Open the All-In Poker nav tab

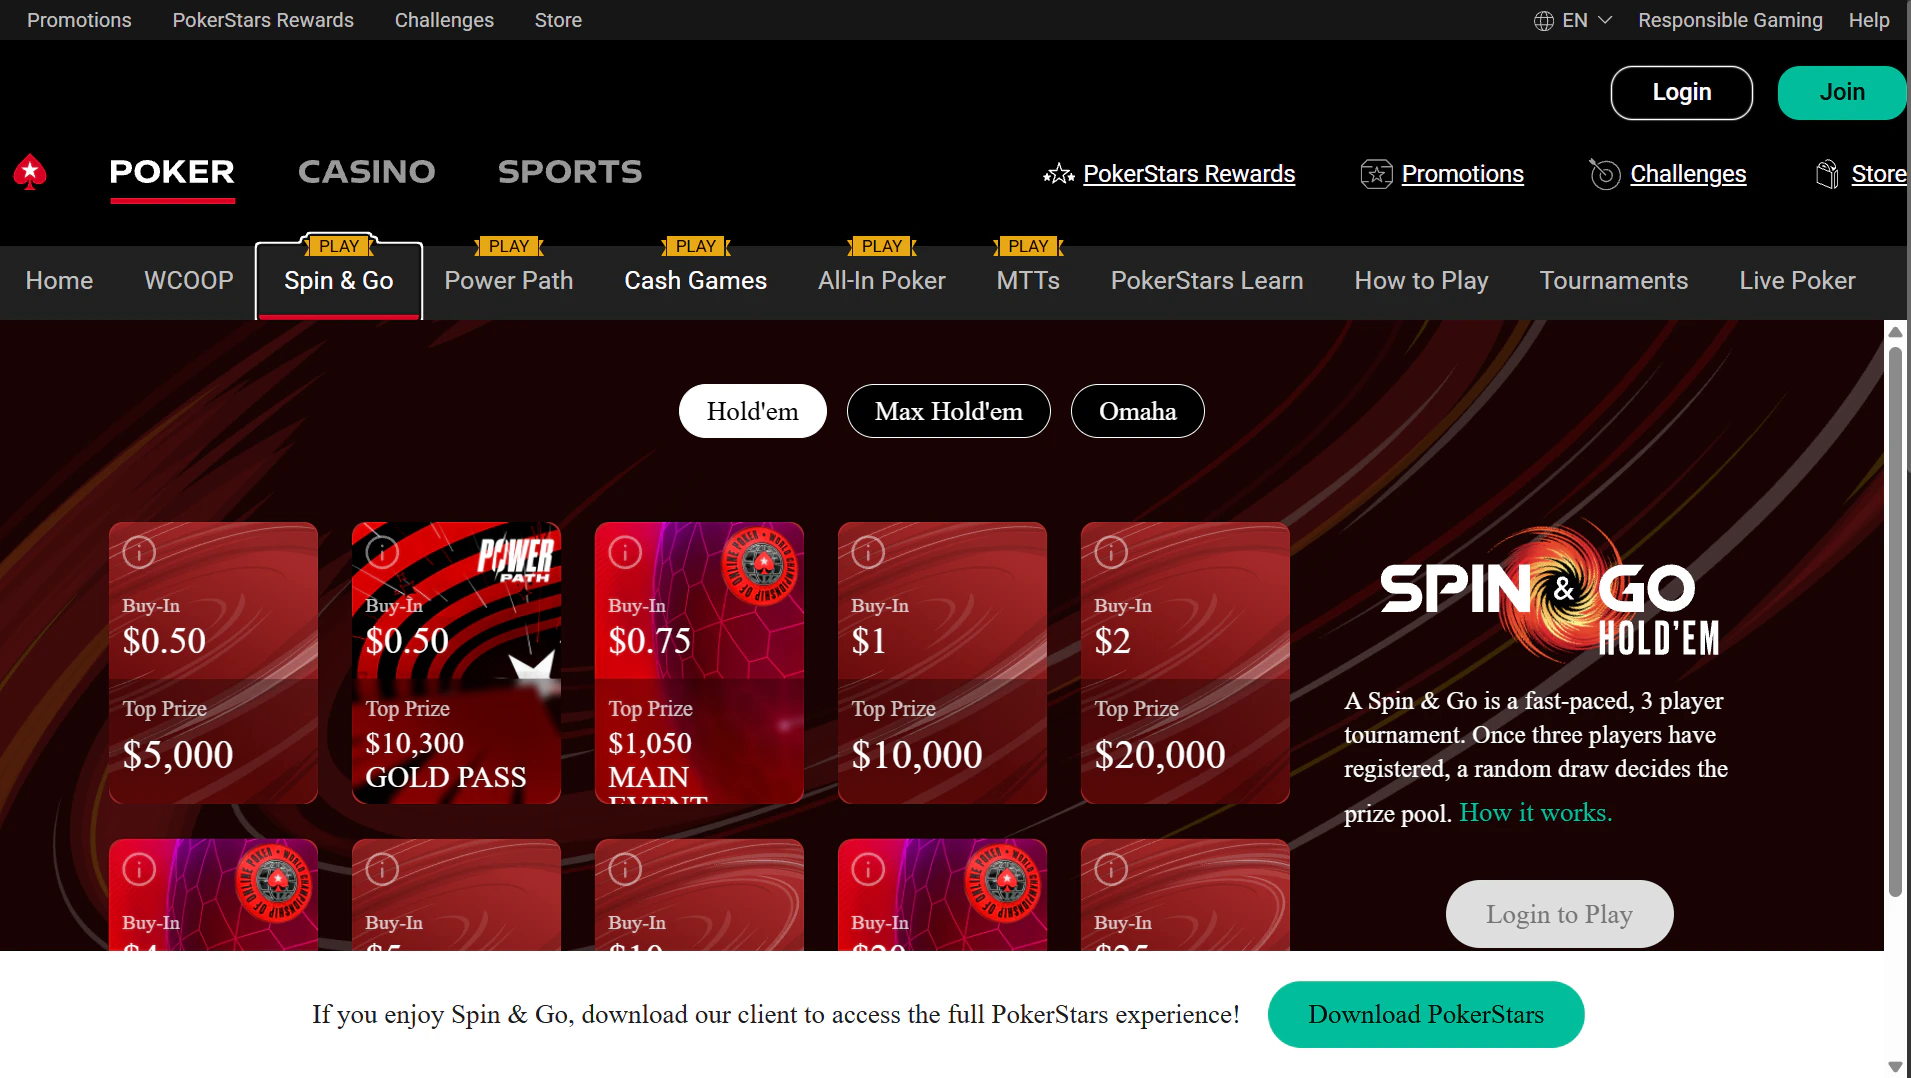pos(882,281)
